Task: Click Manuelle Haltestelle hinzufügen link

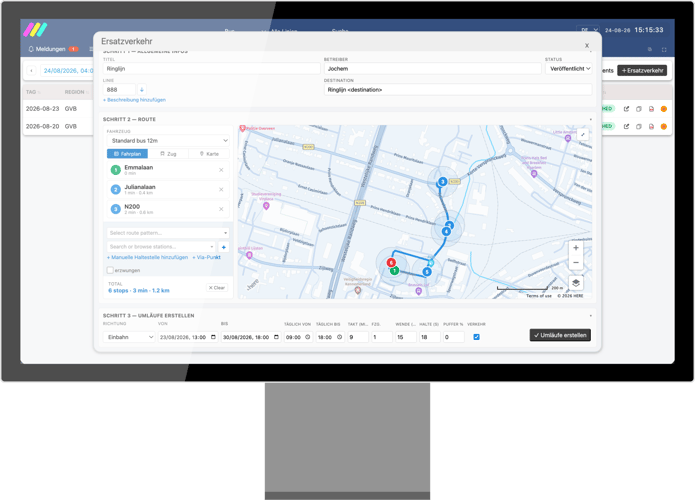Action: (147, 258)
